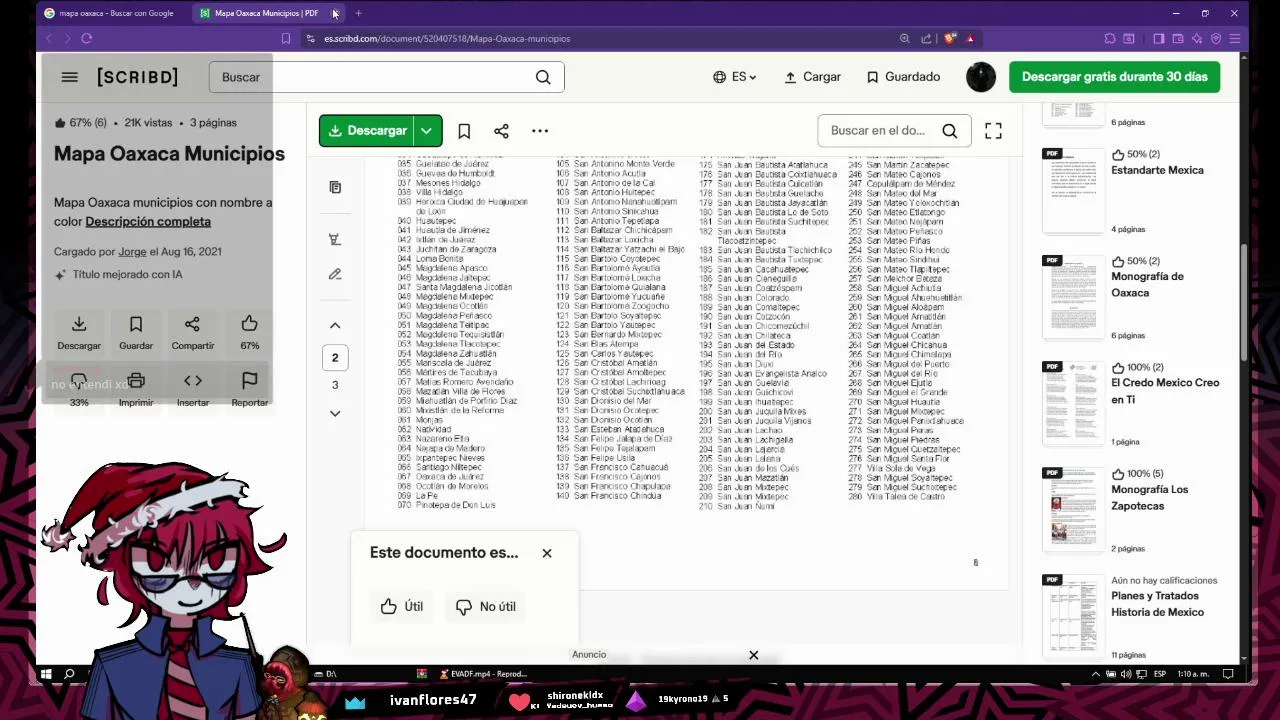Click the search icon in document search
The height and width of the screenshot is (720, 1280).
[950, 131]
